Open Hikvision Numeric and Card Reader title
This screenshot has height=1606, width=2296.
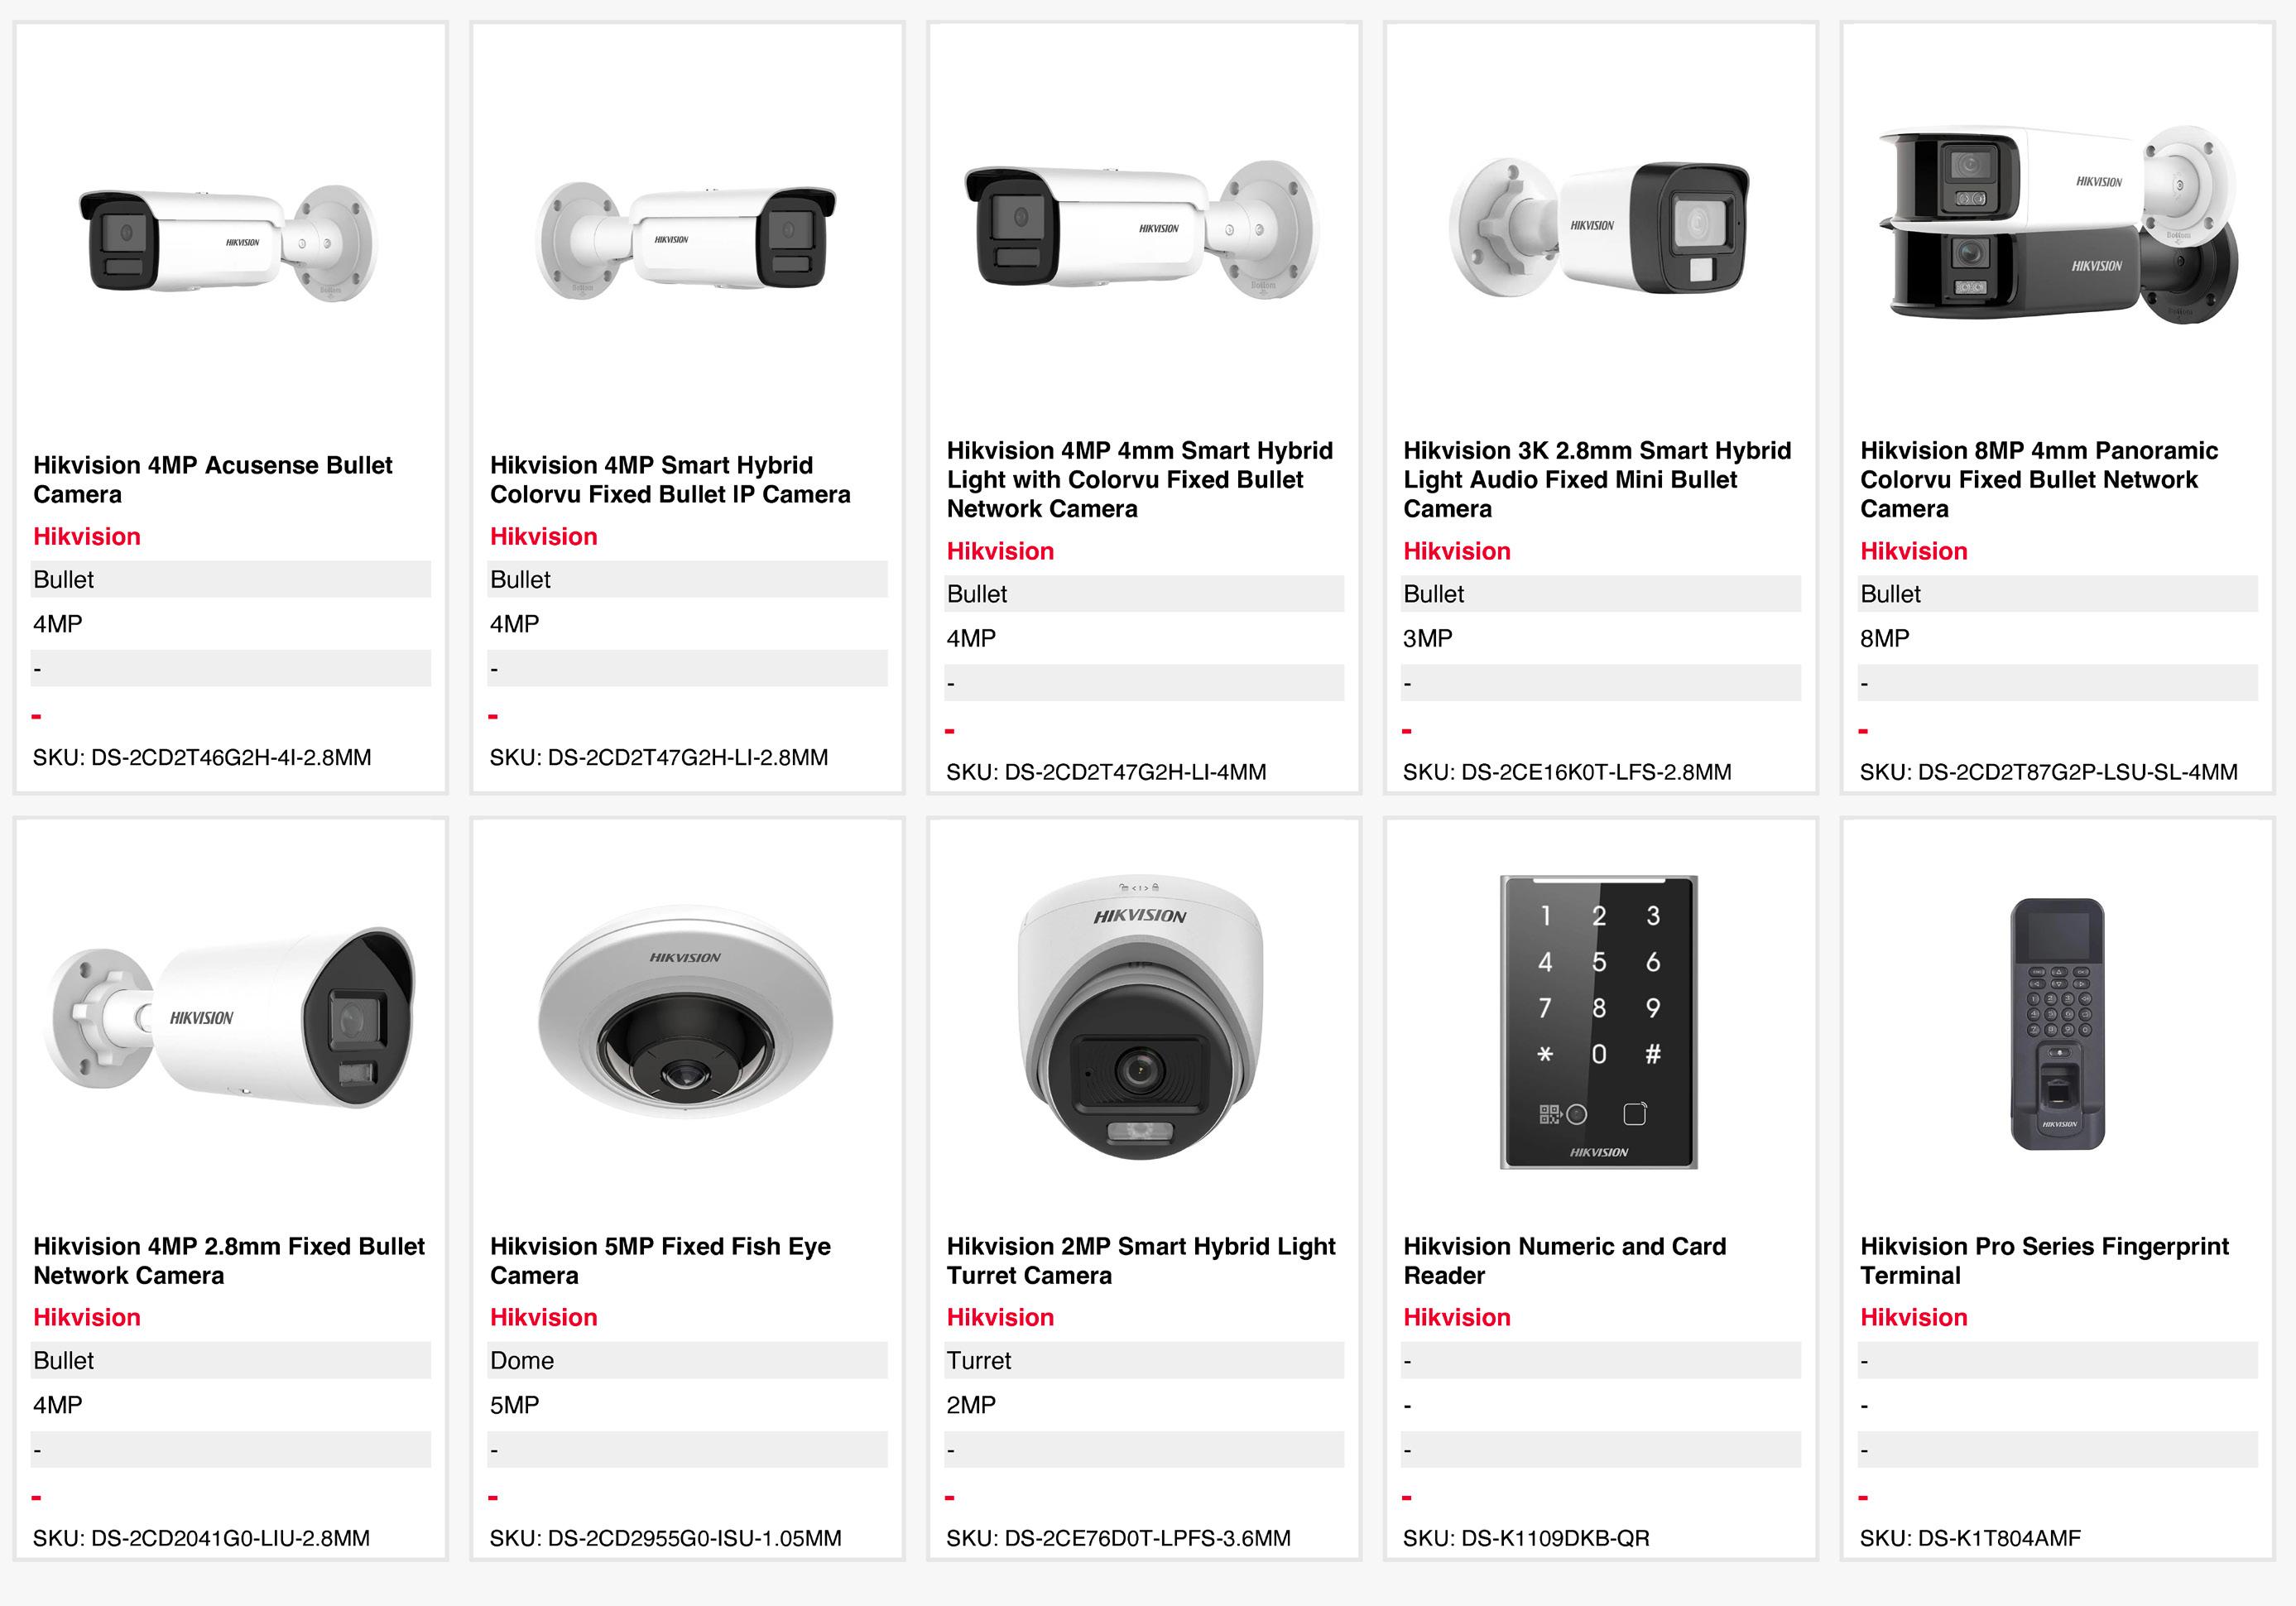[x=1564, y=1260]
